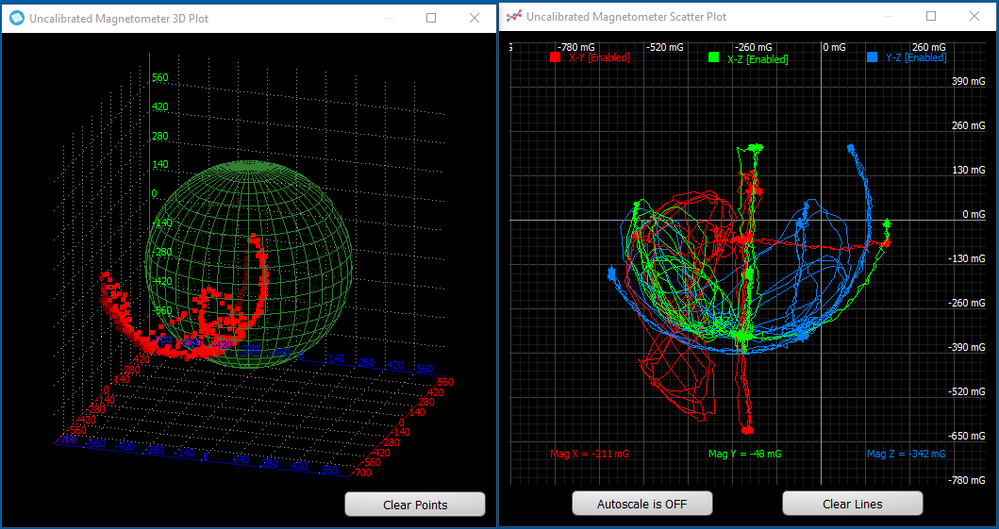Click the Clear Points button
This screenshot has width=999, height=529.
click(415, 504)
